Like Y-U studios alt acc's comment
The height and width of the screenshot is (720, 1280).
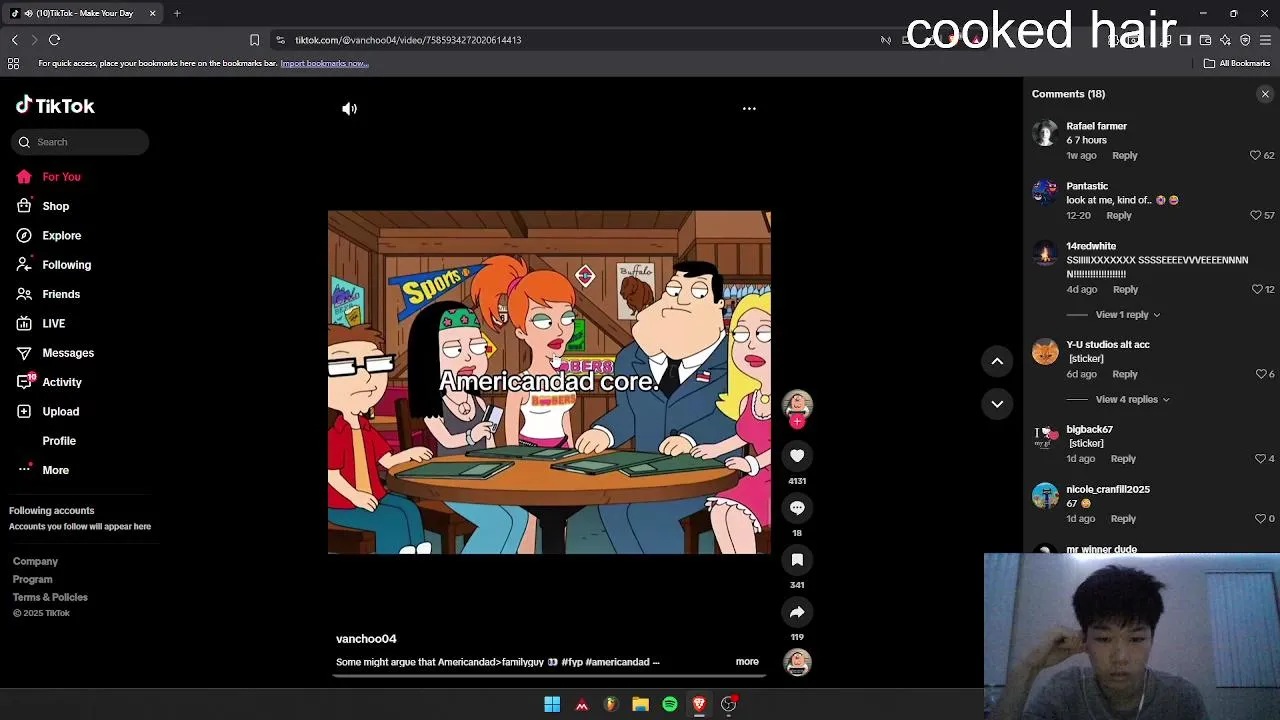[1261, 374]
